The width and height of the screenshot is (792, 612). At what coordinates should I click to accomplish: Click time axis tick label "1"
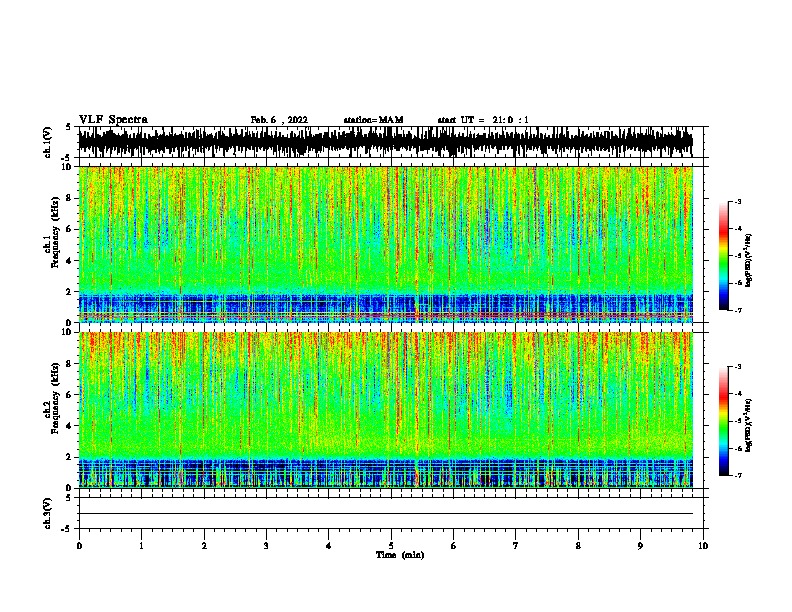pos(141,545)
